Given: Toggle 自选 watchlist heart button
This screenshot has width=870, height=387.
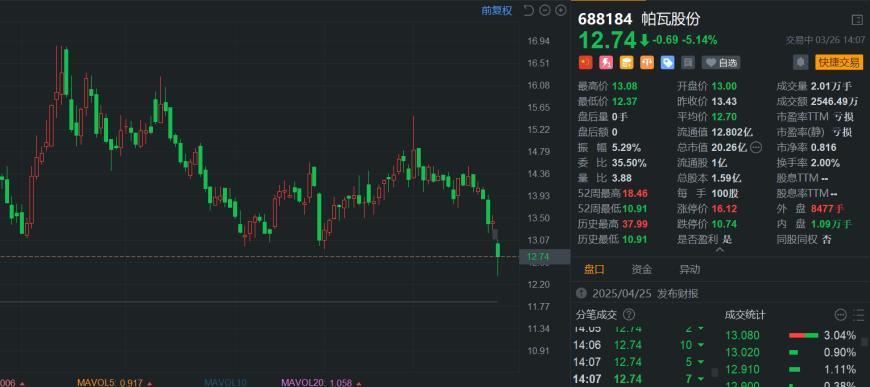Looking at the screenshot, I should 721,63.
